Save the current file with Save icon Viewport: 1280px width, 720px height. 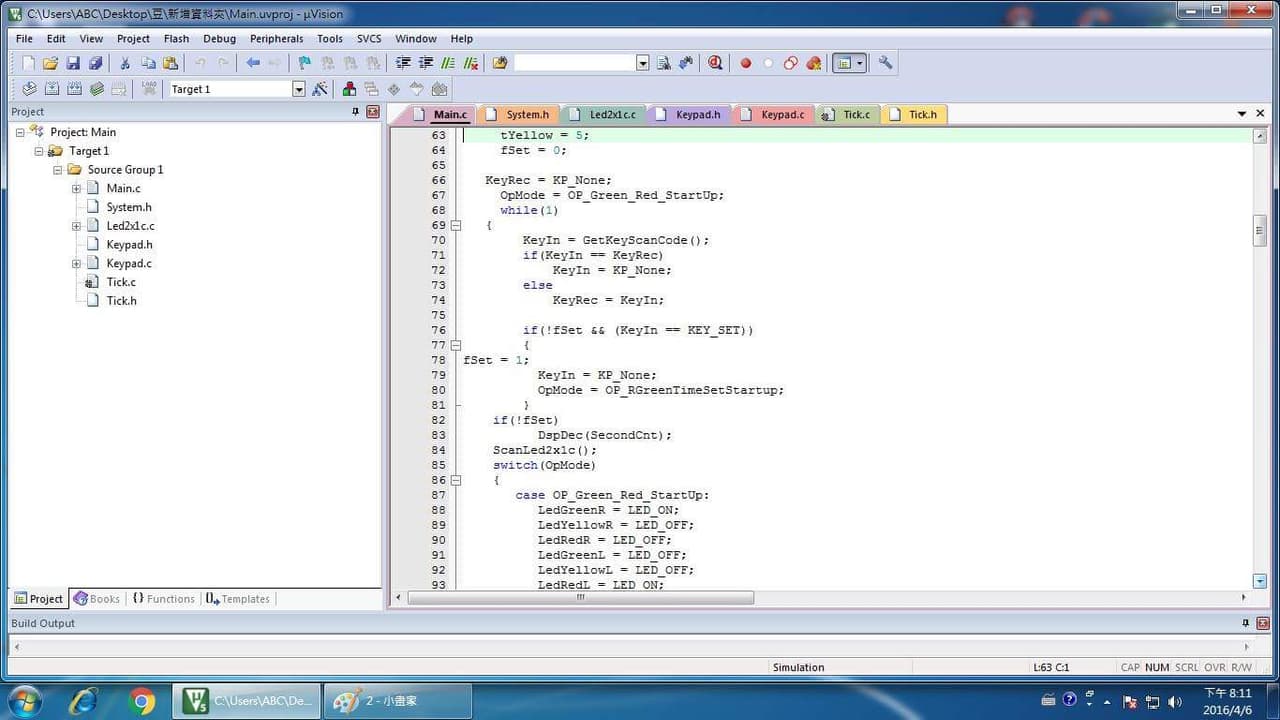73,63
